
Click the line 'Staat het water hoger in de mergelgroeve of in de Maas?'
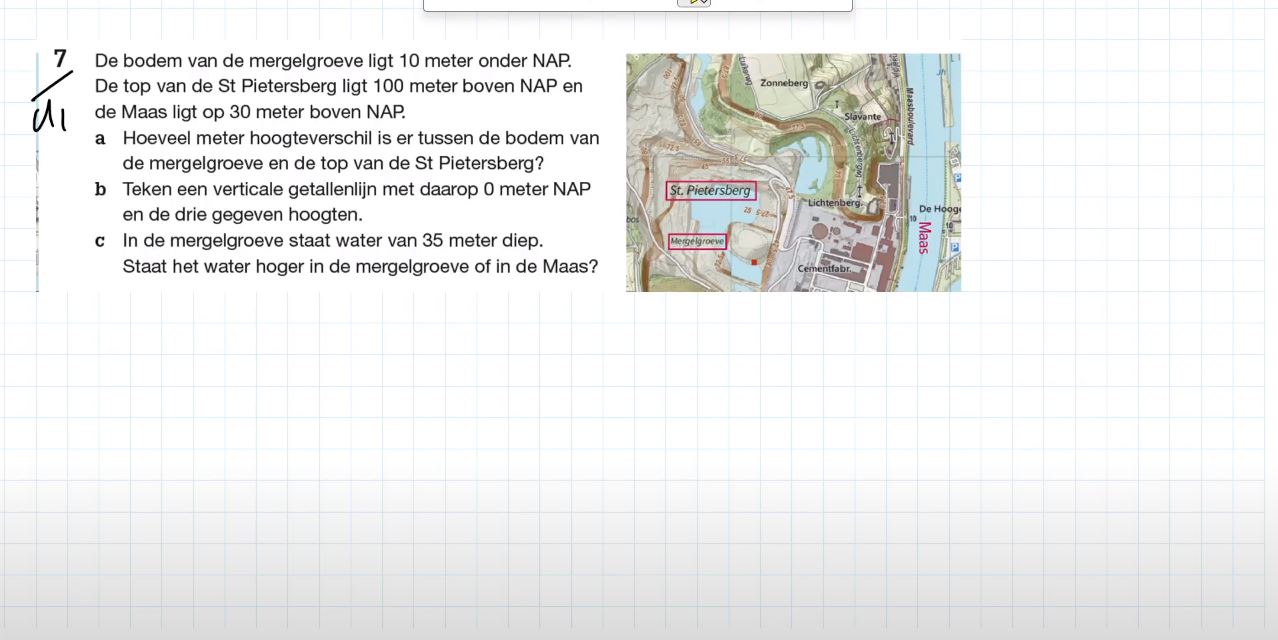click(x=361, y=267)
